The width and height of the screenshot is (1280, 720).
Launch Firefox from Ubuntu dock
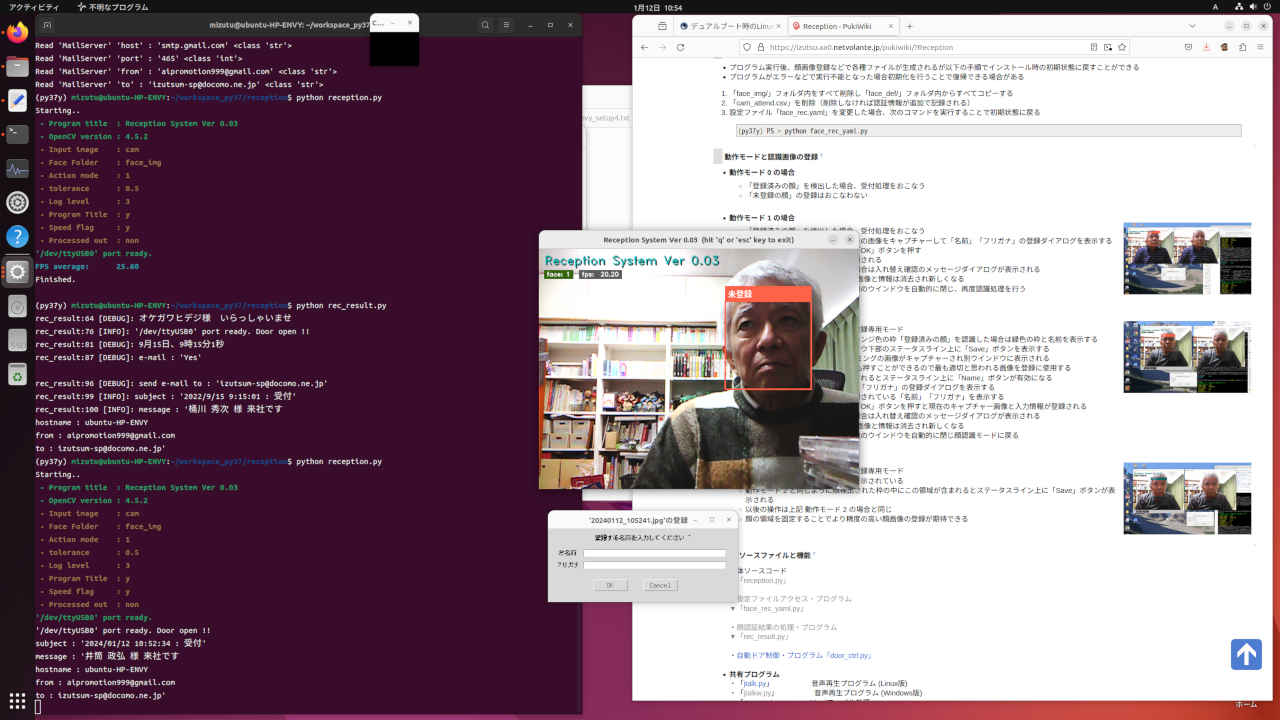pos(17,32)
